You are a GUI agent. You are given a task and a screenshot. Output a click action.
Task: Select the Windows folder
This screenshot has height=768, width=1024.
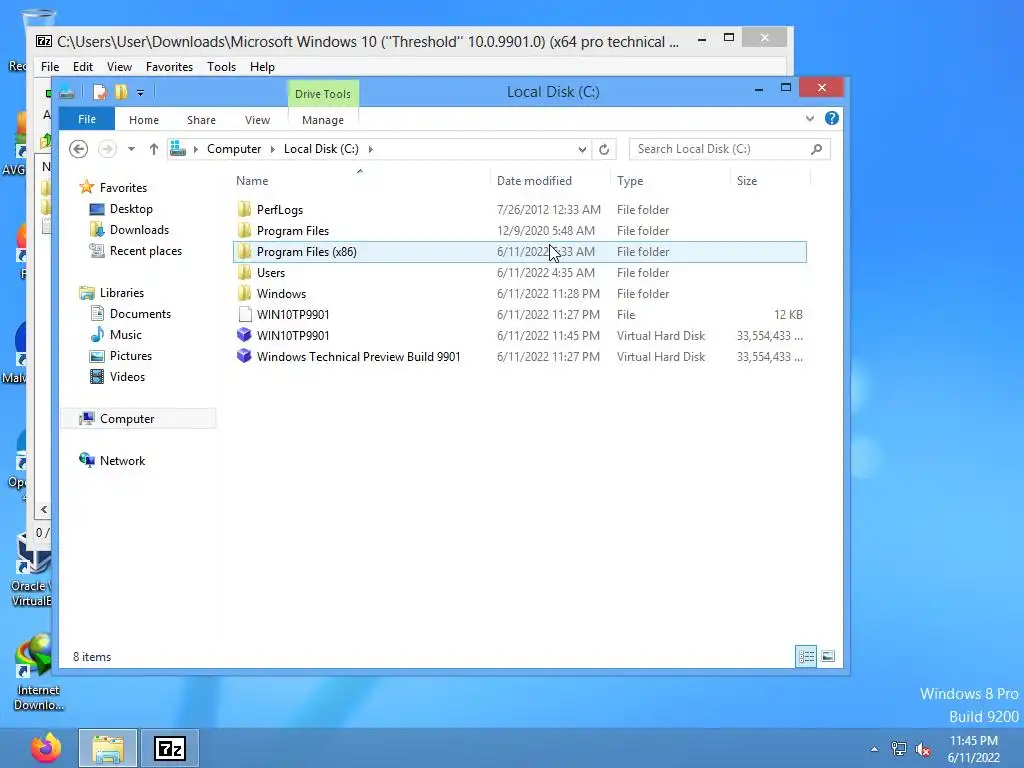[x=520, y=293]
